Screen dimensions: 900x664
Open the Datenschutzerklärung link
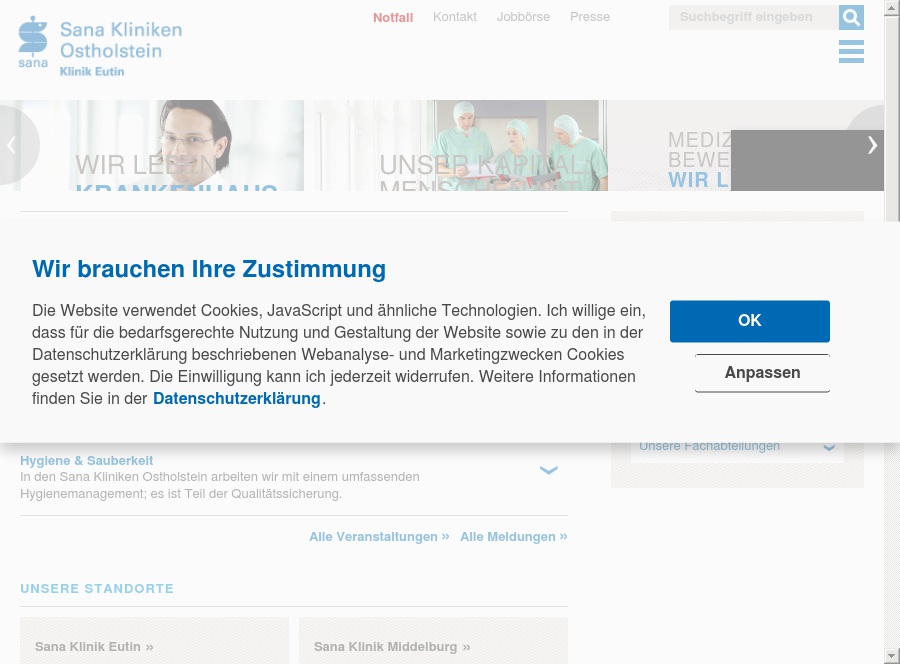[236, 399]
